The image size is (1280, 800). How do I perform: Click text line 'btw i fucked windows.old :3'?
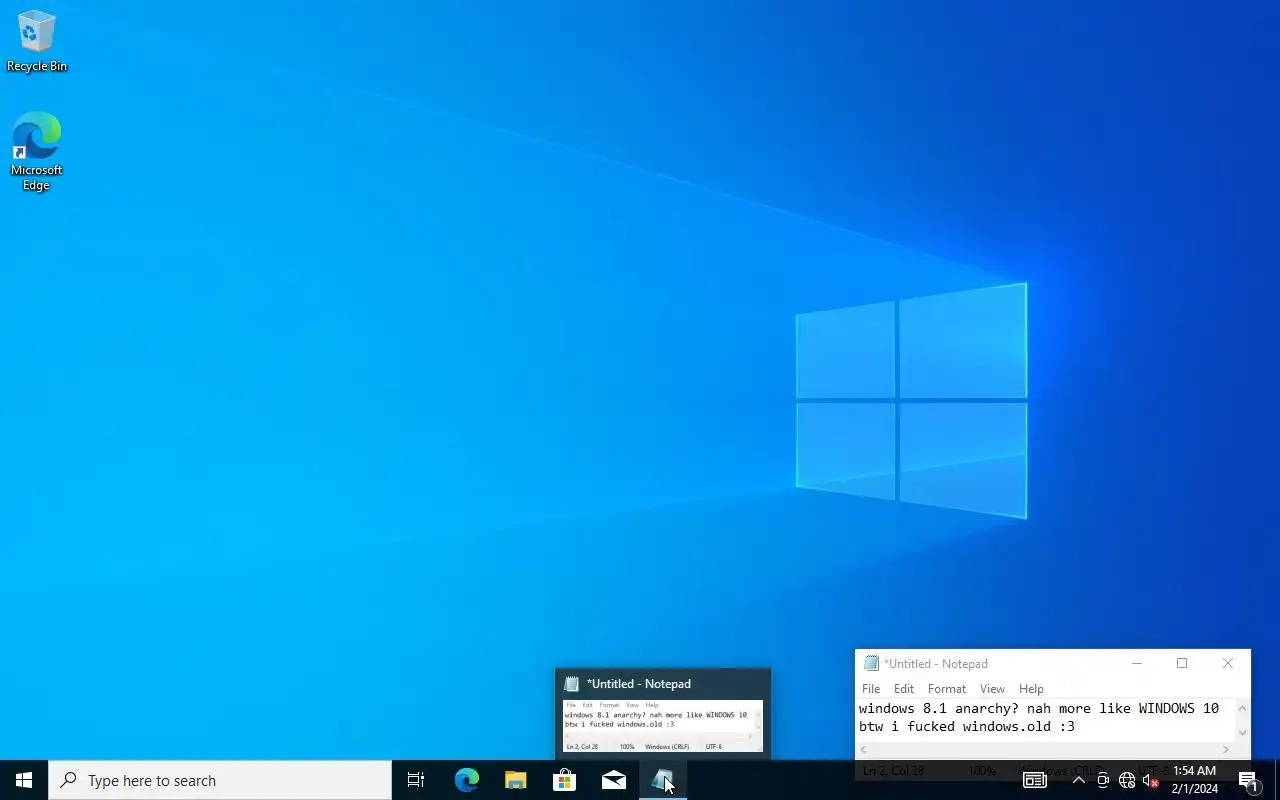(x=967, y=727)
